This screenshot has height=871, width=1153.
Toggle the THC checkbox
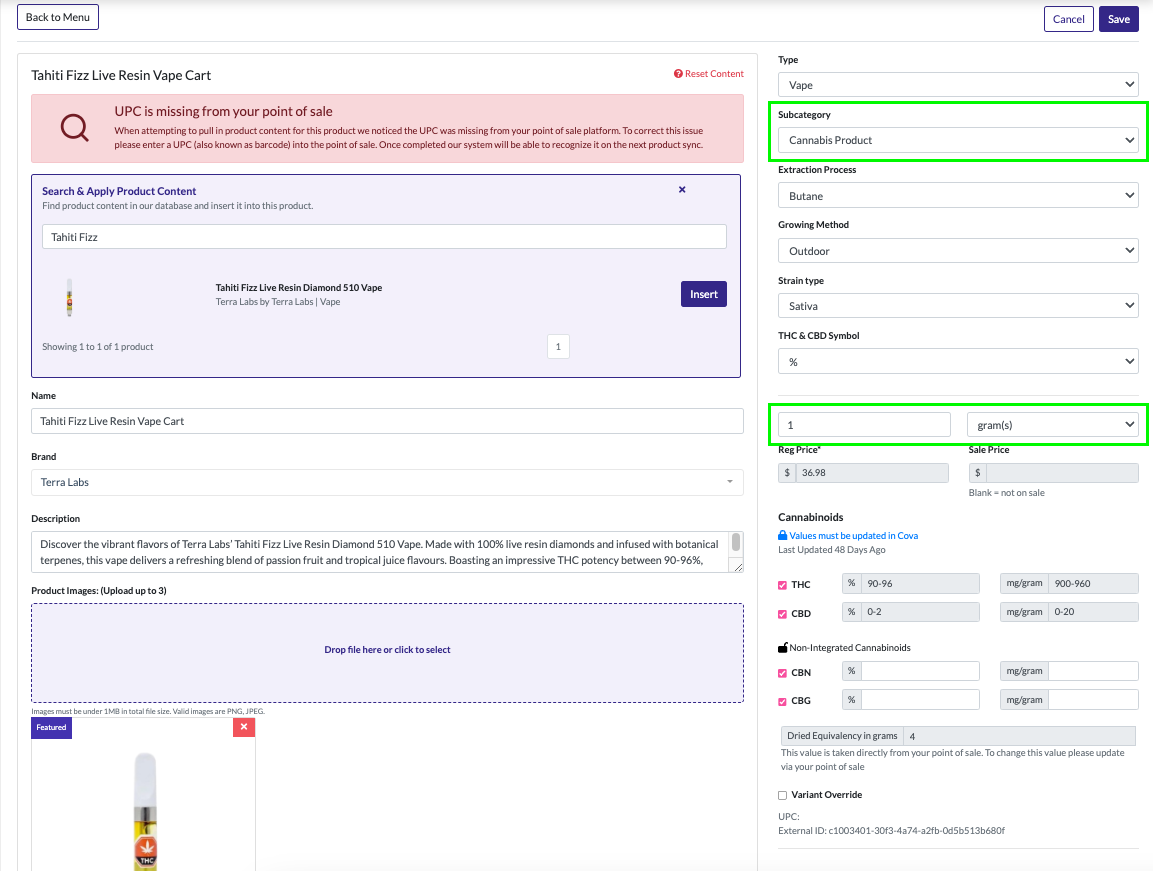click(782, 586)
